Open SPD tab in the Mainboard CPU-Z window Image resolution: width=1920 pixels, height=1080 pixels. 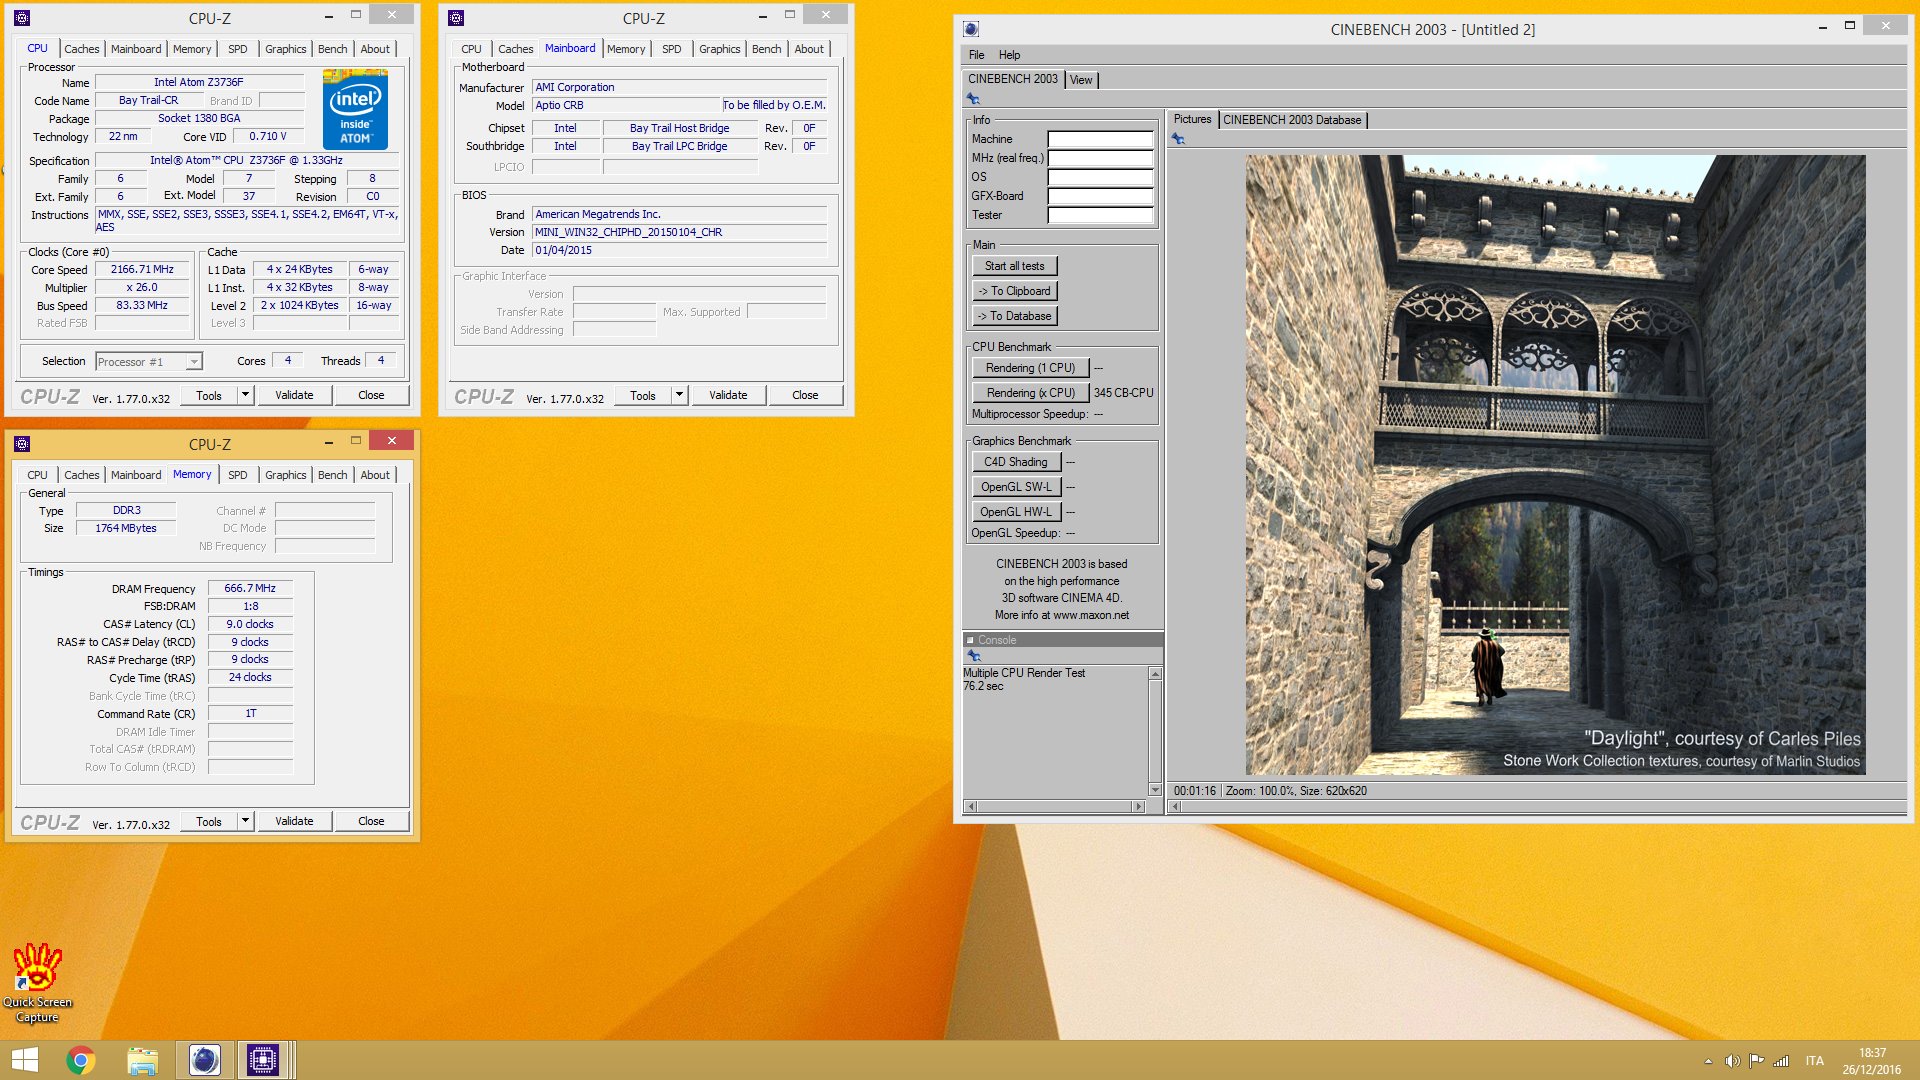tap(672, 49)
